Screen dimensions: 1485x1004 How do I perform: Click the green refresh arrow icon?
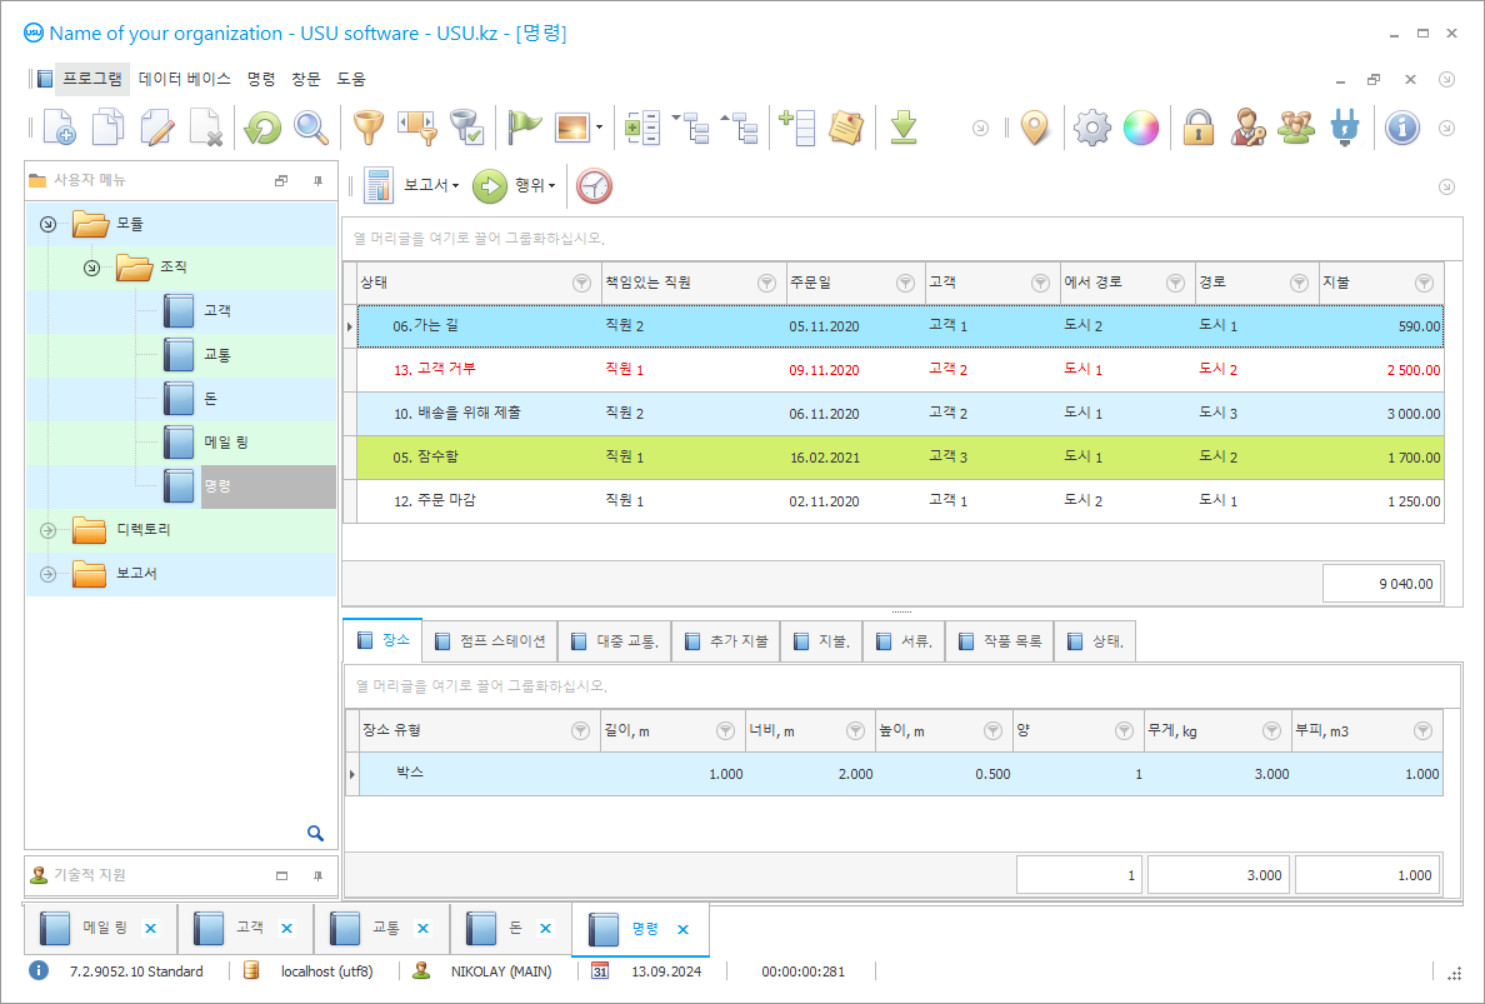(263, 128)
